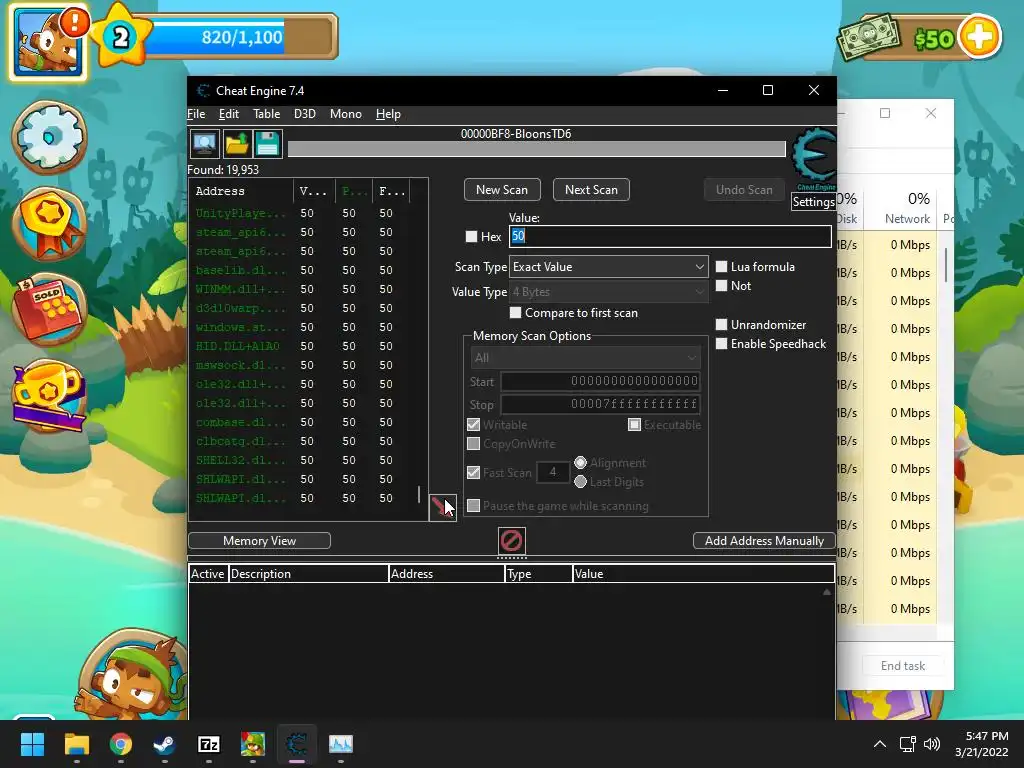Click the scan progress bar

[x=536, y=150]
